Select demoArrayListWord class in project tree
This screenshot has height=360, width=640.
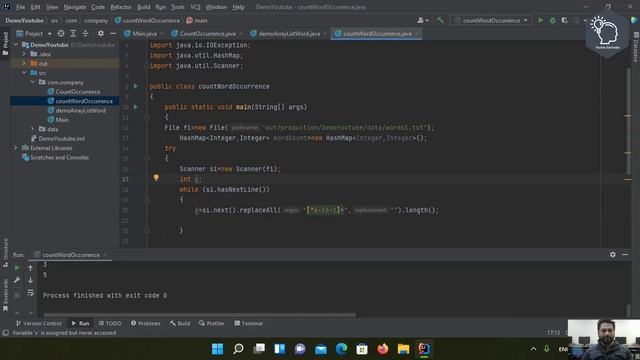(x=80, y=110)
